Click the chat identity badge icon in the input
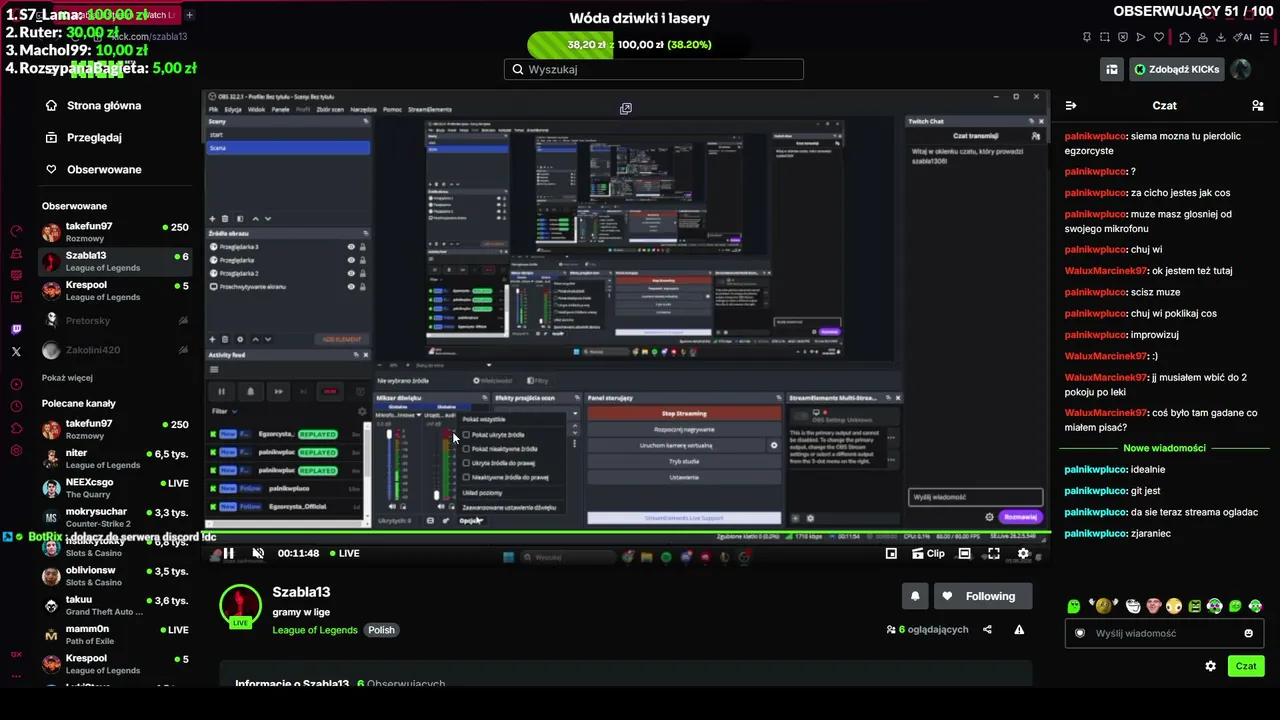This screenshot has width=1280, height=720. [x=1080, y=633]
